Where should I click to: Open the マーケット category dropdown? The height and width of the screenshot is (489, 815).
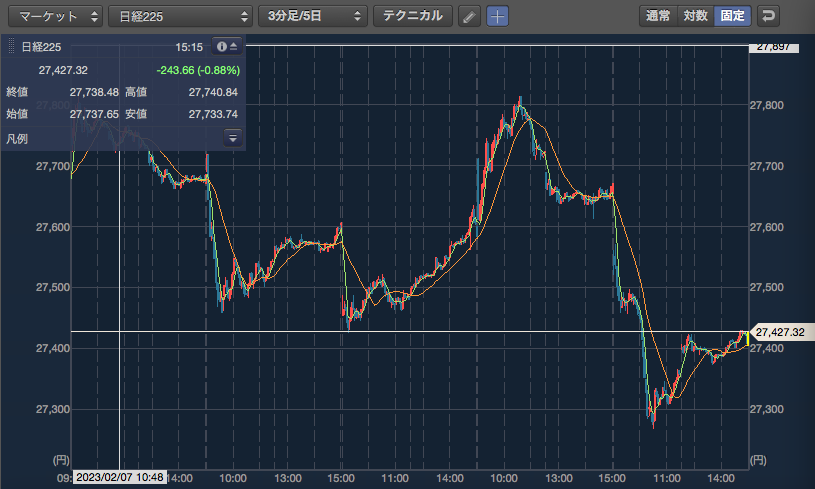pyautogui.click(x=56, y=16)
